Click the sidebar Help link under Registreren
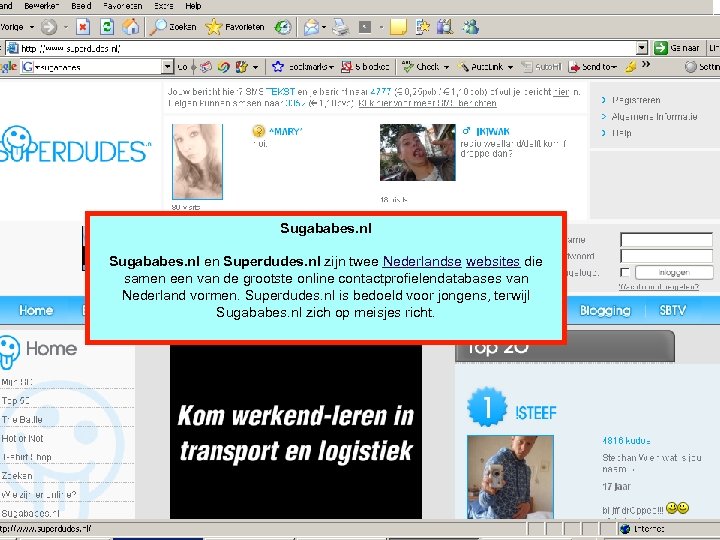Image resolution: width=720 pixels, height=540 pixels. coord(621,133)
